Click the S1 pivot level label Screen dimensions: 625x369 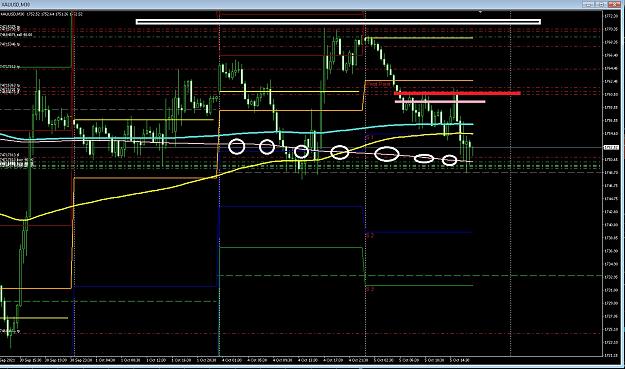tap(369, 137)
